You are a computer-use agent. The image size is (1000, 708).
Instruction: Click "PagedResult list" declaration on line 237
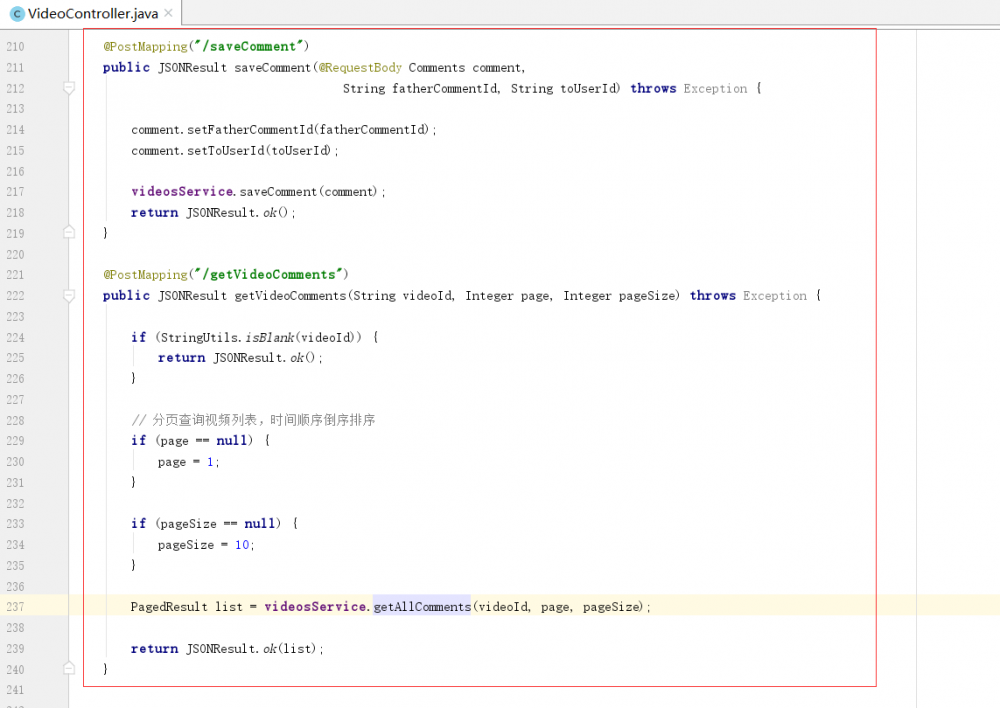point(186,607)
